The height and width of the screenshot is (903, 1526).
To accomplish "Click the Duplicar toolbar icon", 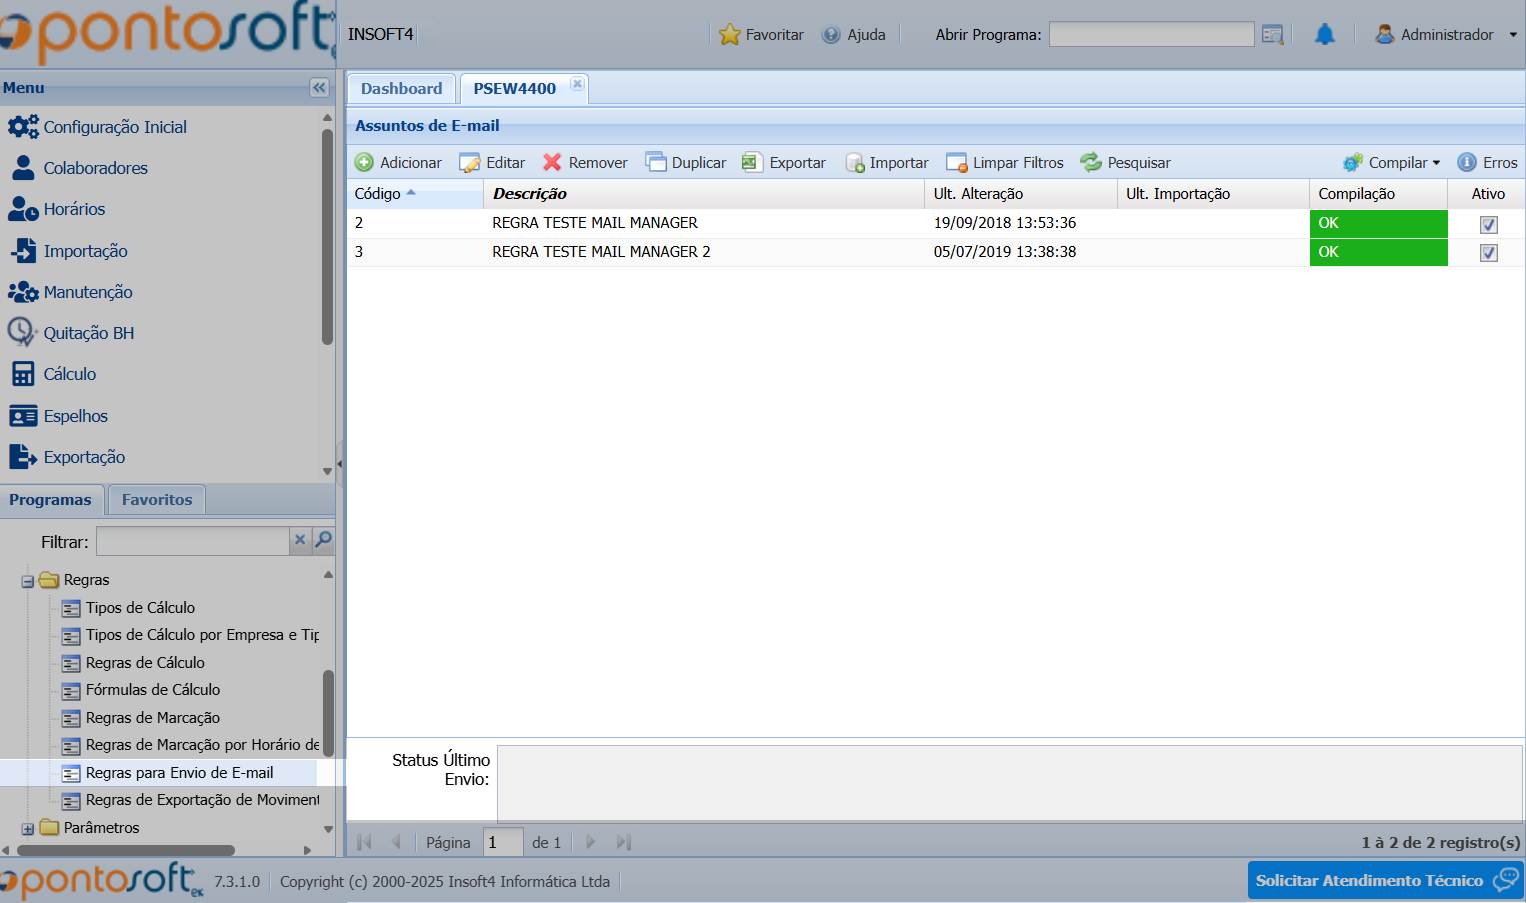I will point(655,163).
